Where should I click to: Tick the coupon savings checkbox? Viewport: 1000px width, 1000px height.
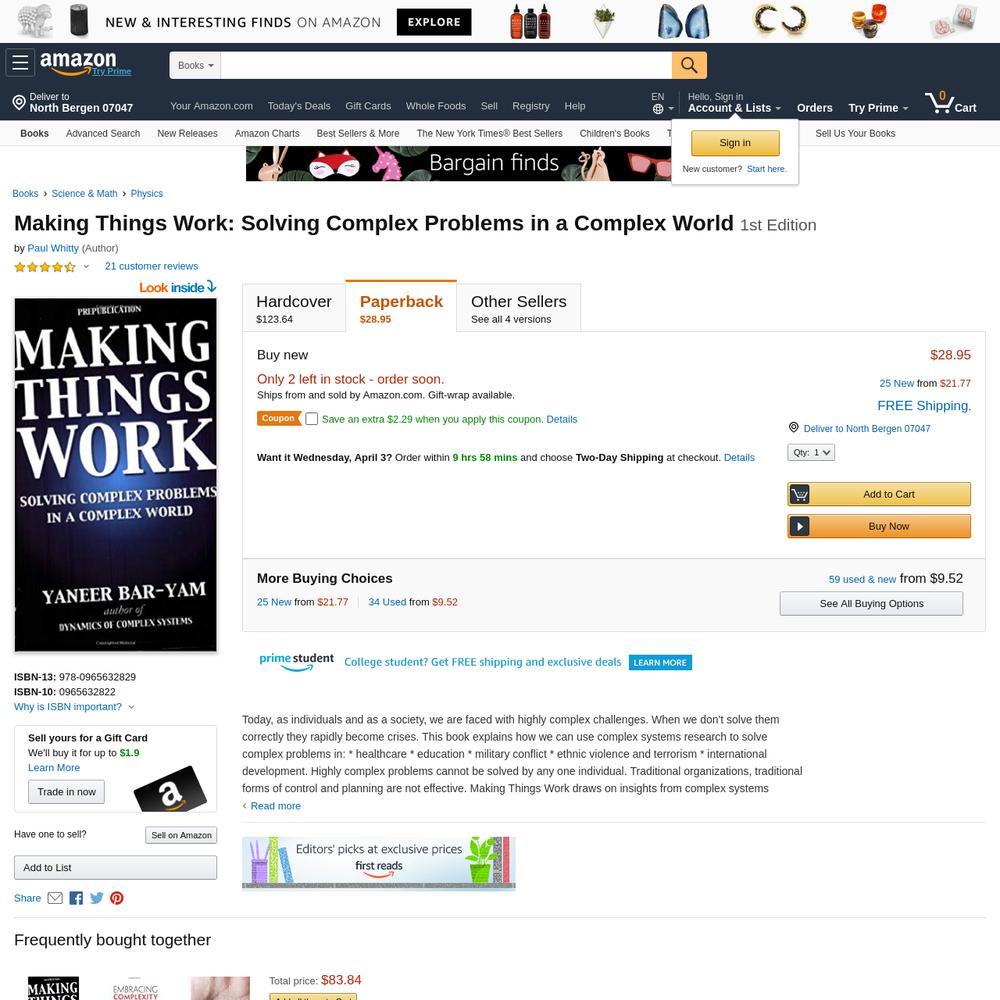(x=311, y=419)
